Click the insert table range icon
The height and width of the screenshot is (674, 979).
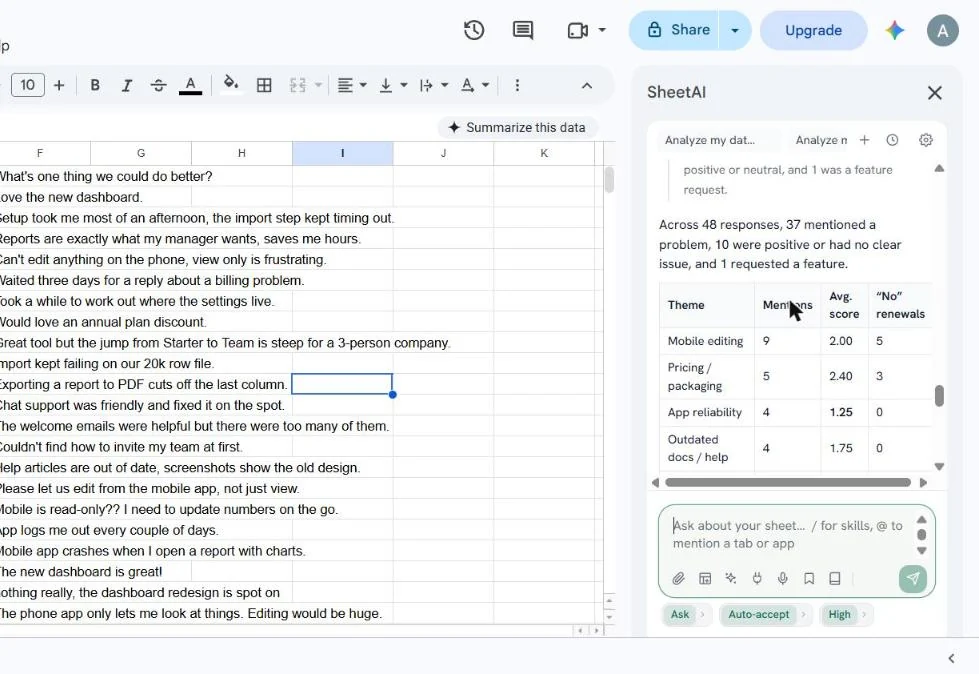click(x=705, y=579)
